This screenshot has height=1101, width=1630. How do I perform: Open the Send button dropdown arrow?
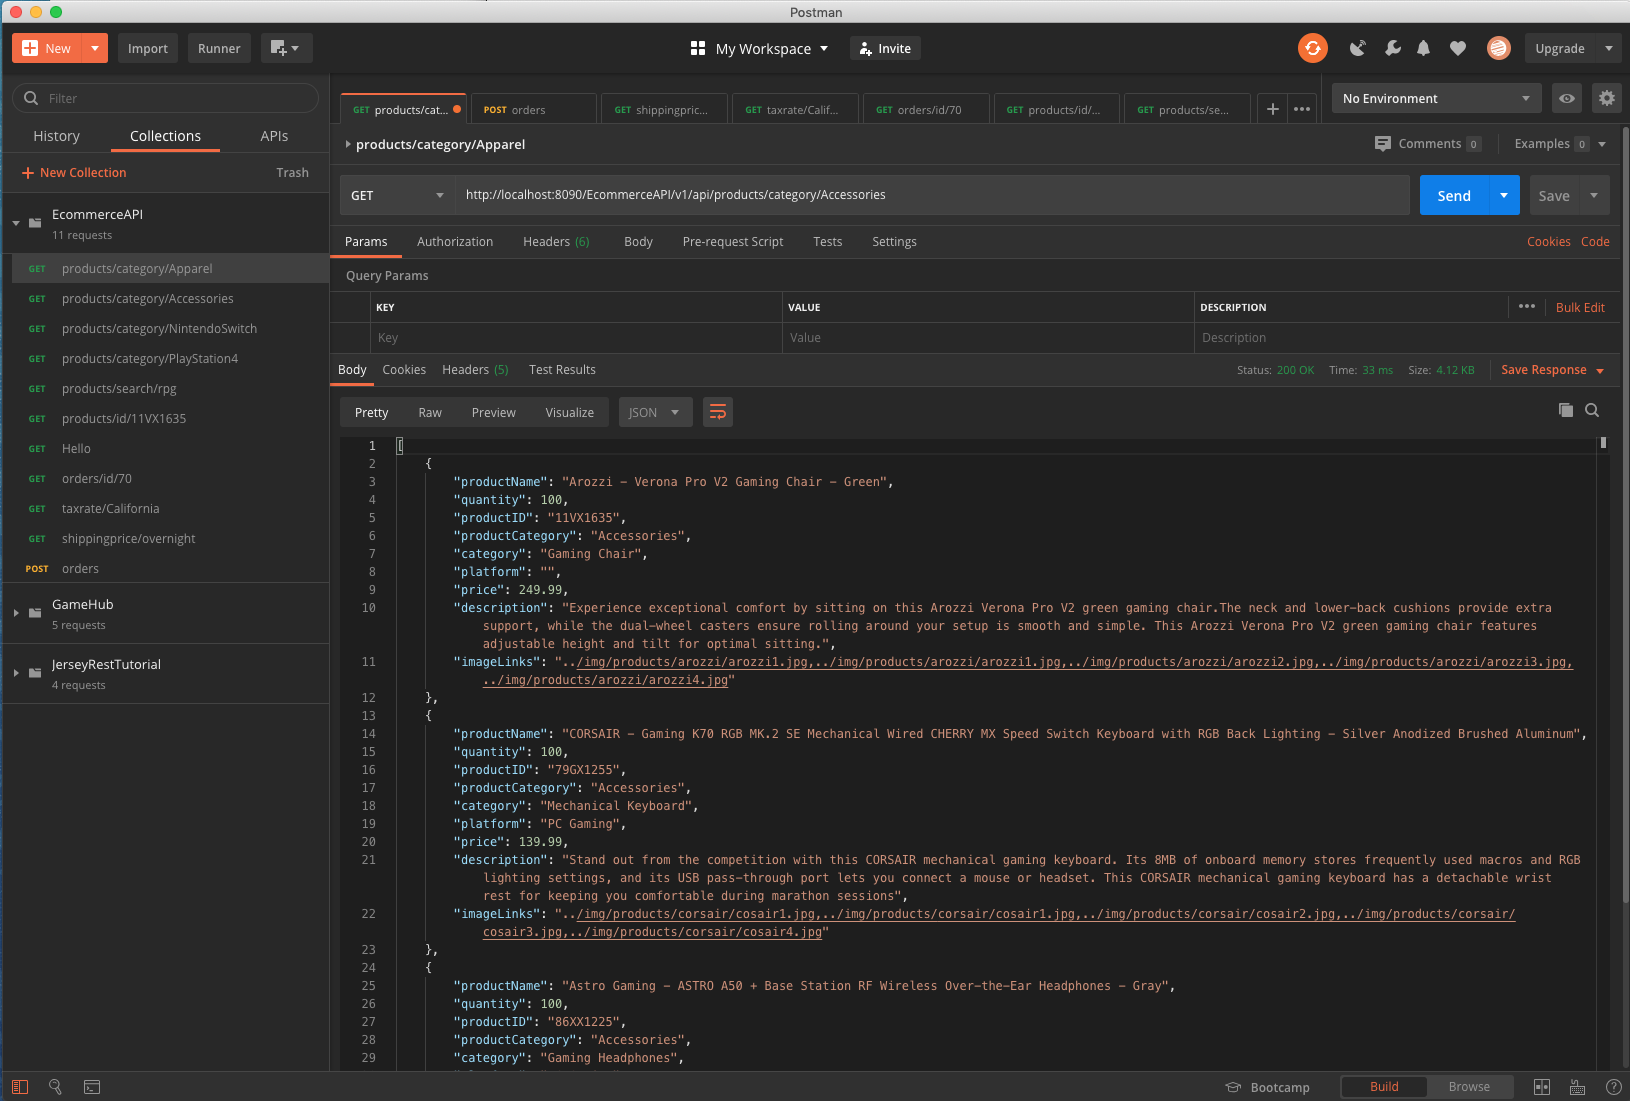coord(1504,195)
